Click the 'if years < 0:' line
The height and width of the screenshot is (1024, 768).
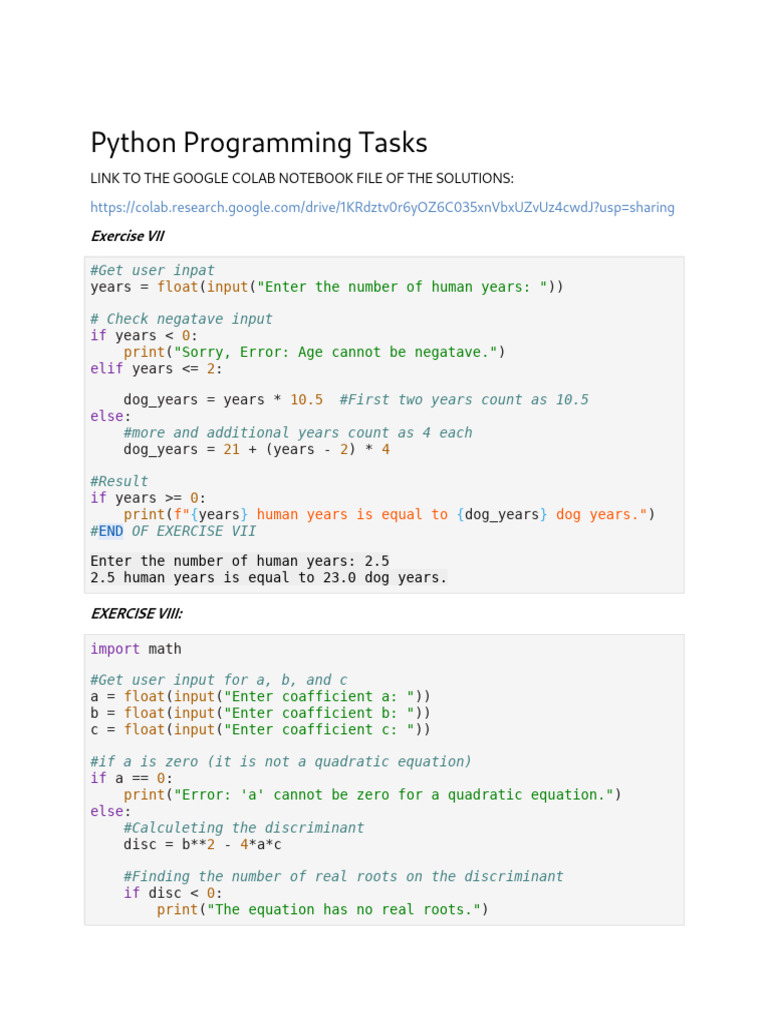[x=144, y=336]
